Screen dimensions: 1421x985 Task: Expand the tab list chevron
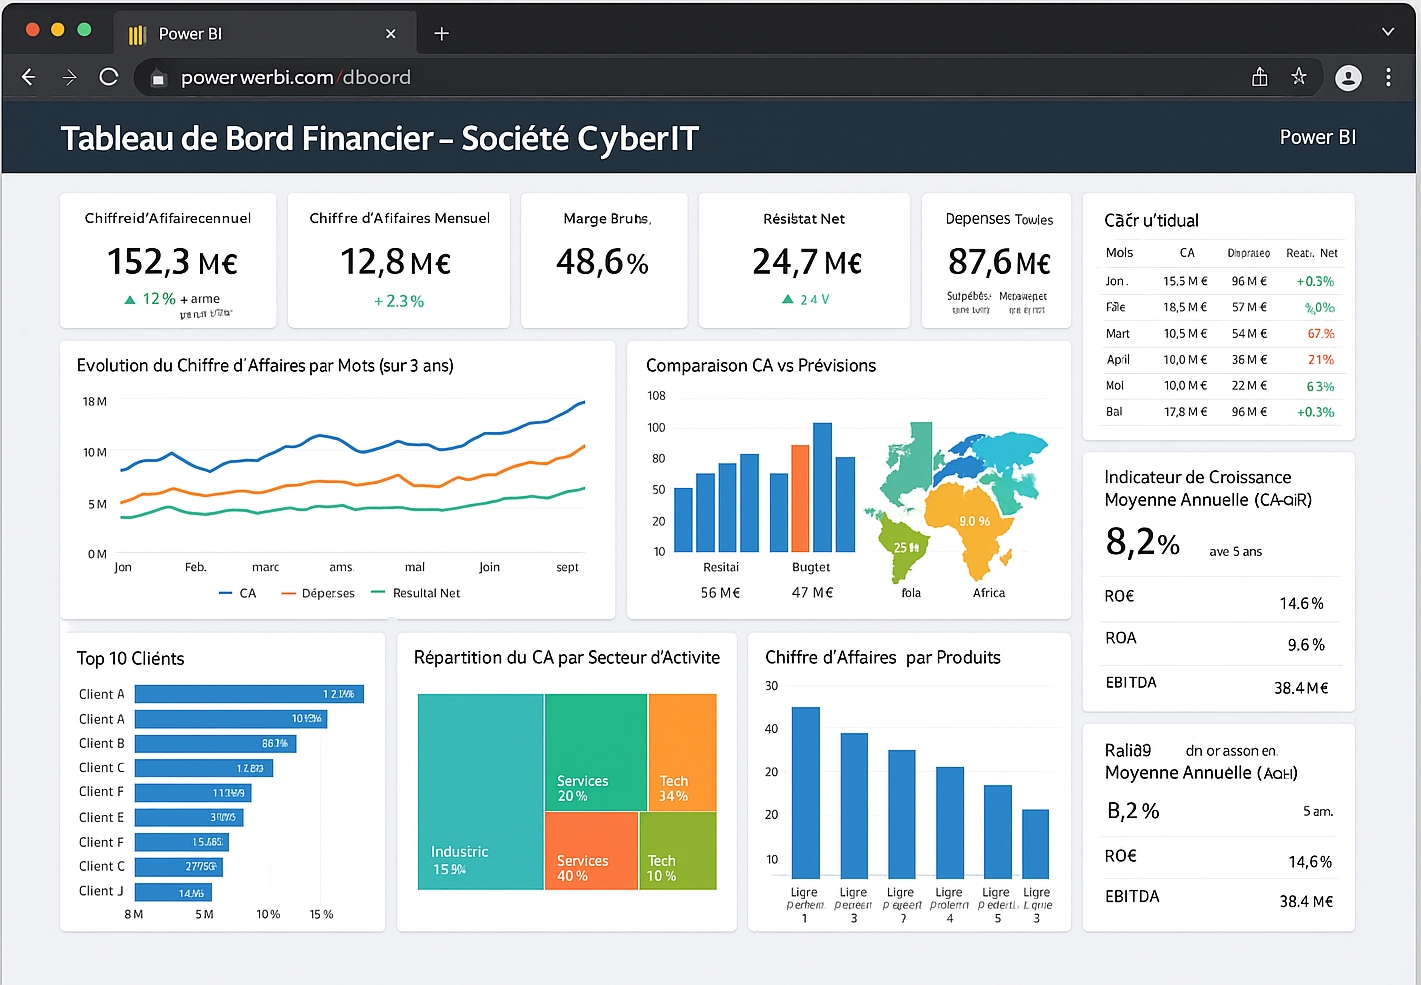(1389, 31)
